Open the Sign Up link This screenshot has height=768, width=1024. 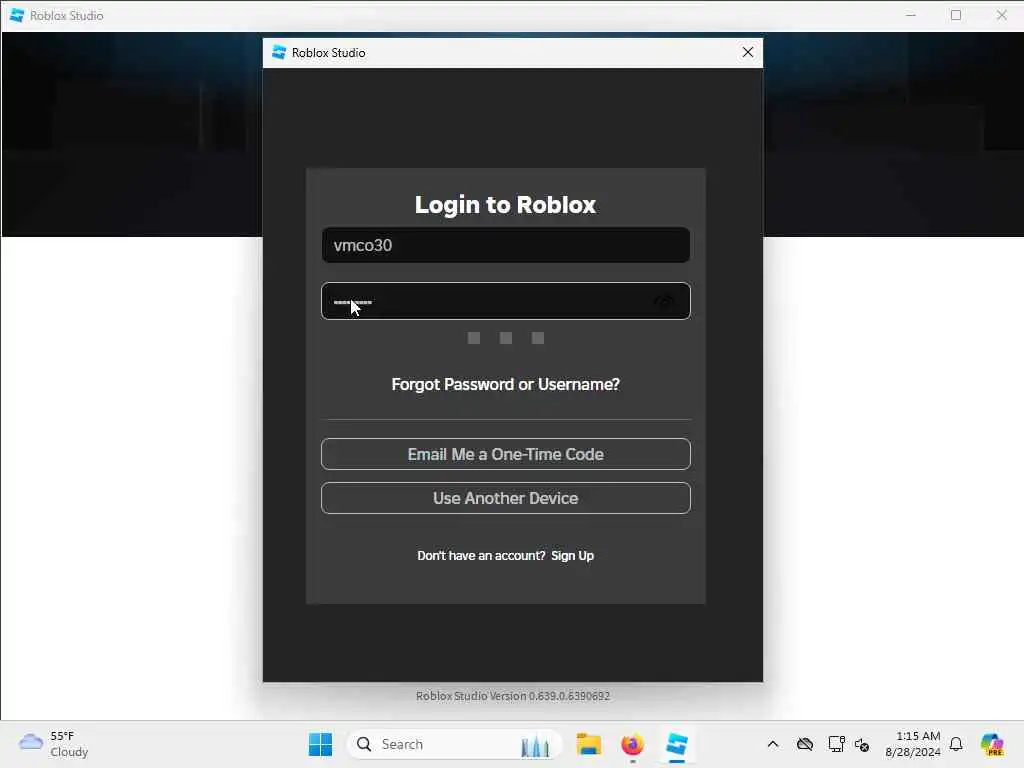click(x=572, y=556)
